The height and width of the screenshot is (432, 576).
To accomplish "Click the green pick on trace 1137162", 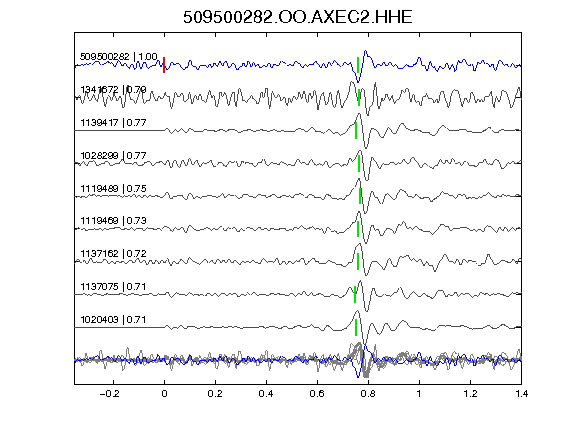I will coord(358,262).
